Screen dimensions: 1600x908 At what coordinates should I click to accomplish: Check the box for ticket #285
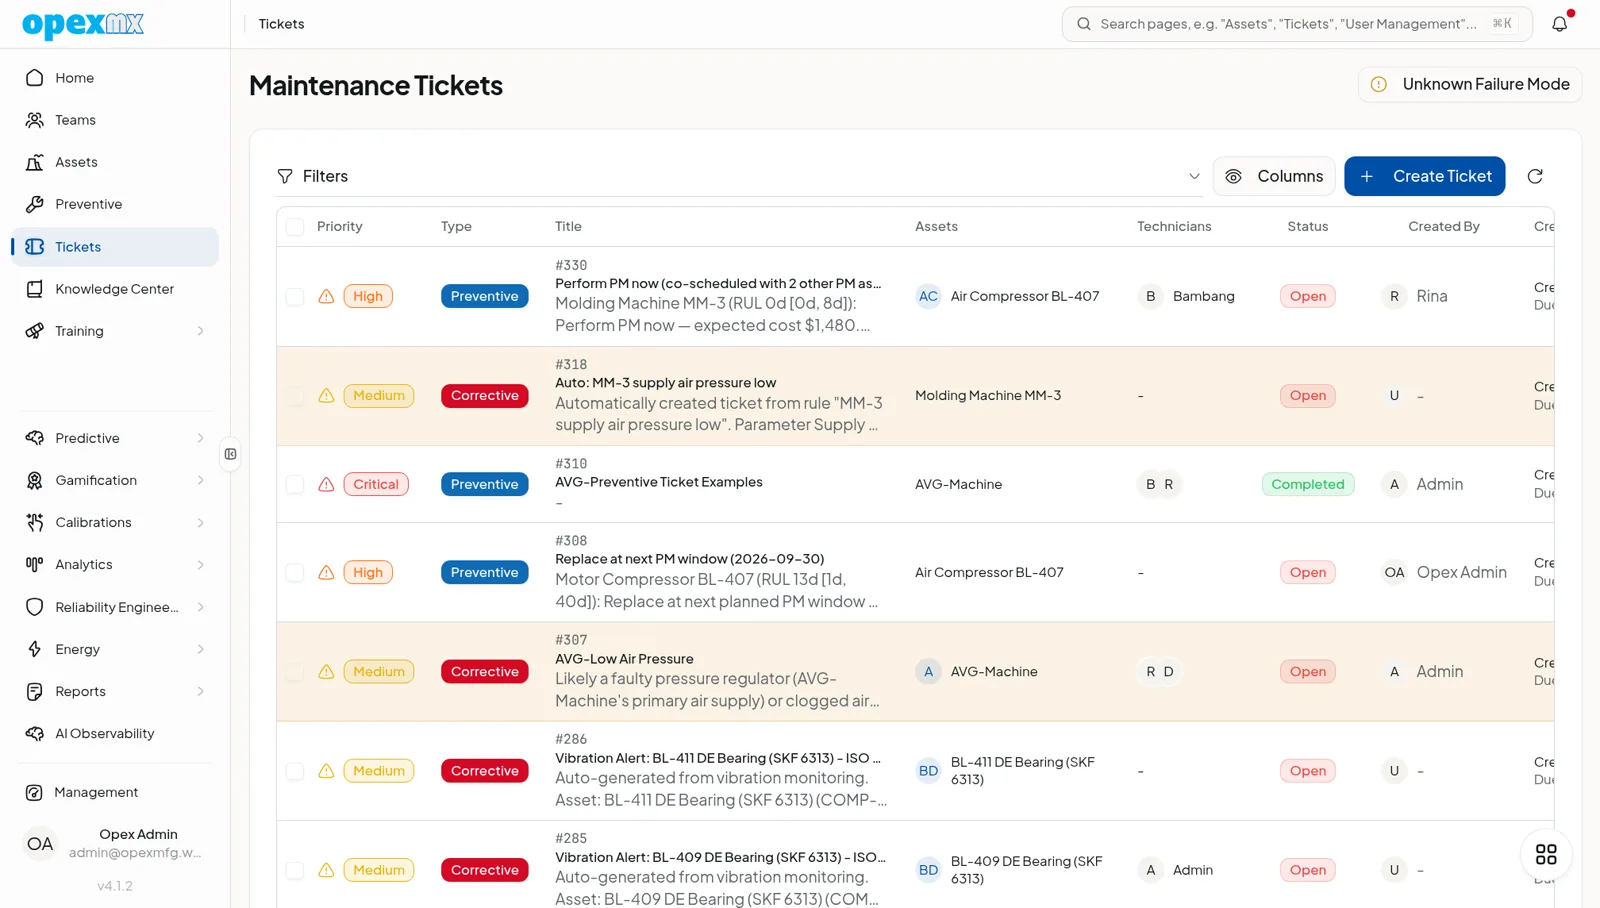295,870
